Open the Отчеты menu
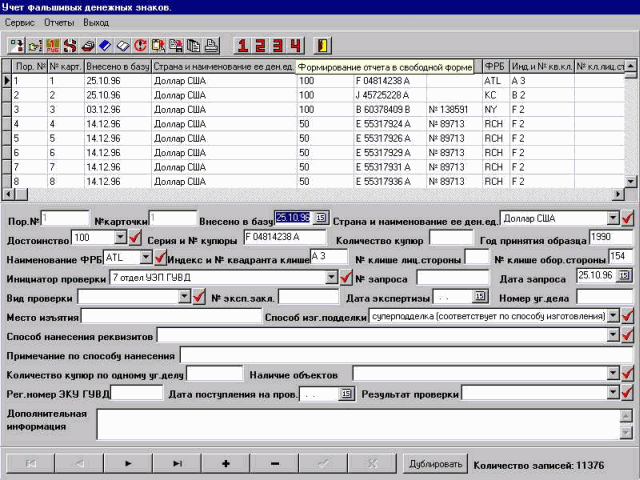 [x=59, y=22]
